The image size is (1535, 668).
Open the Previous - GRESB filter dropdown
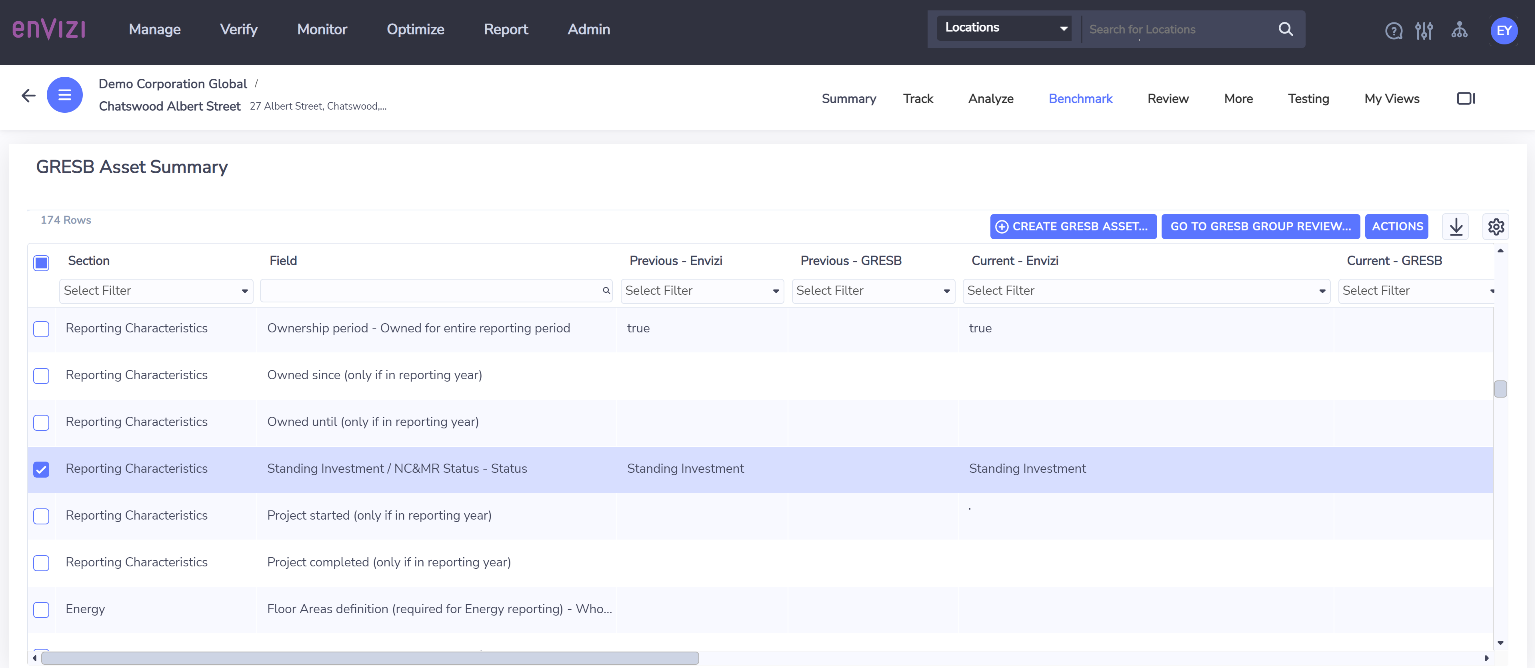tap(874, 291)
